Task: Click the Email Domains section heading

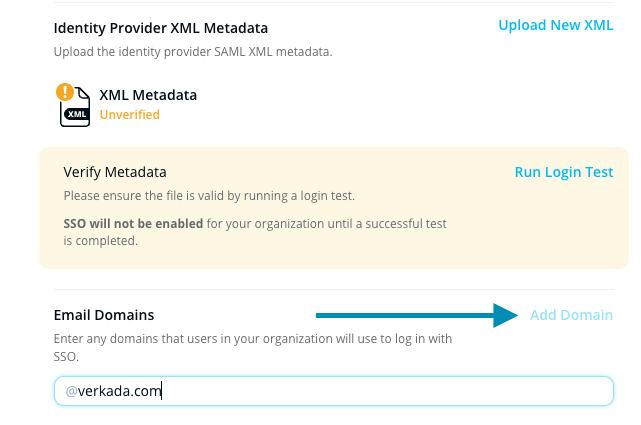Action: (104, 315)
